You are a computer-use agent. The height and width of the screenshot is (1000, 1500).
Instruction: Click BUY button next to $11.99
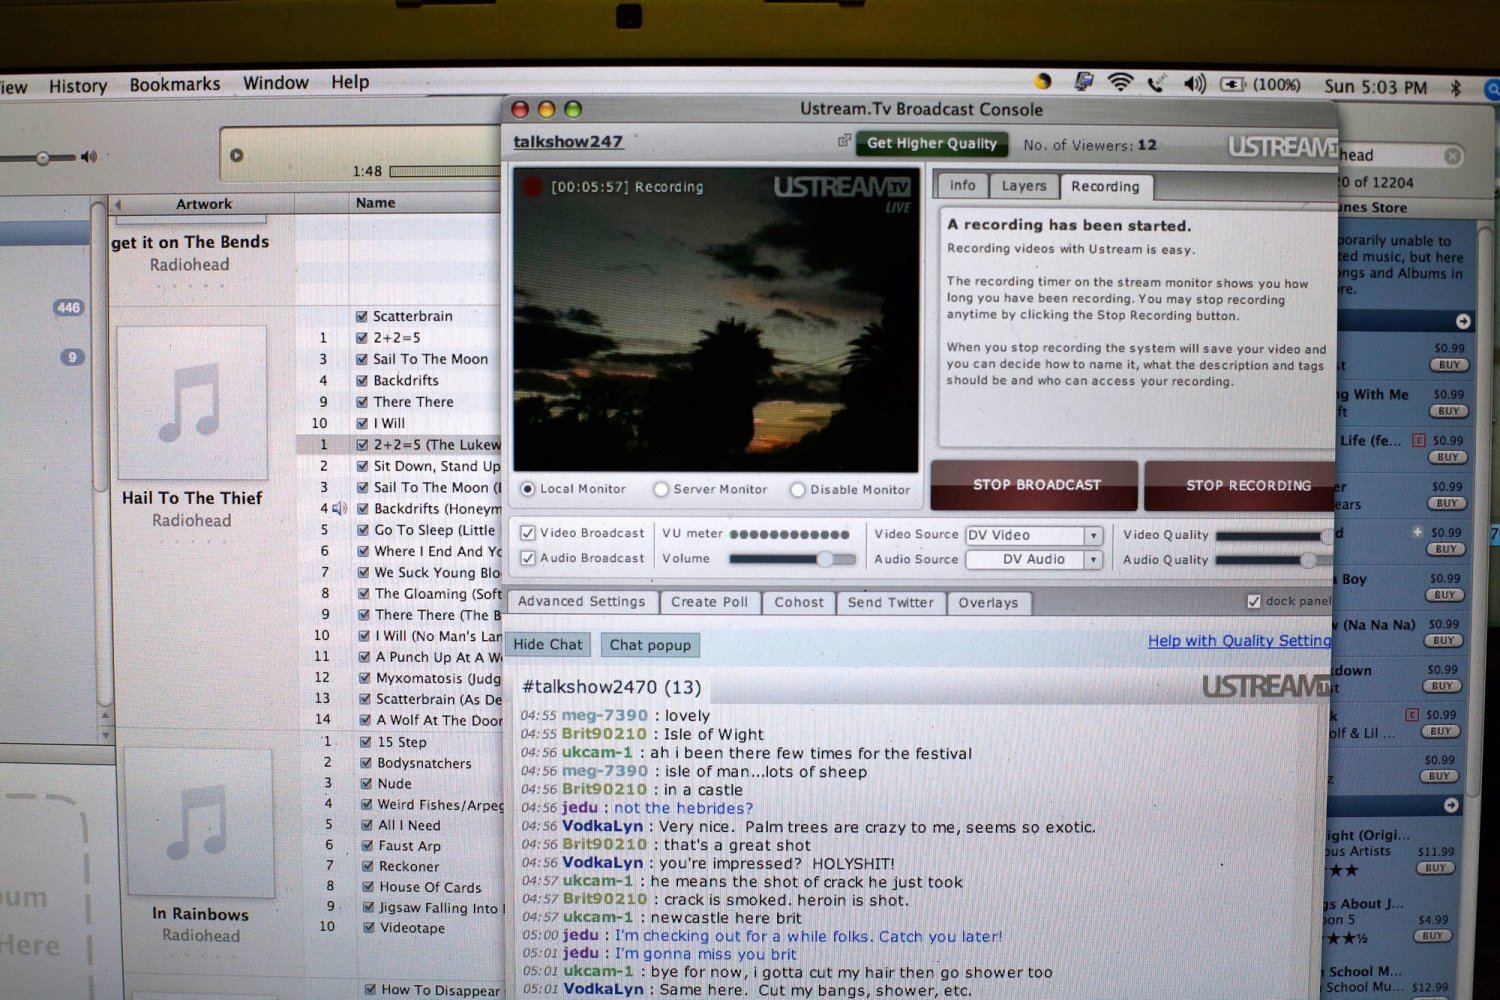coord(1436,868)
